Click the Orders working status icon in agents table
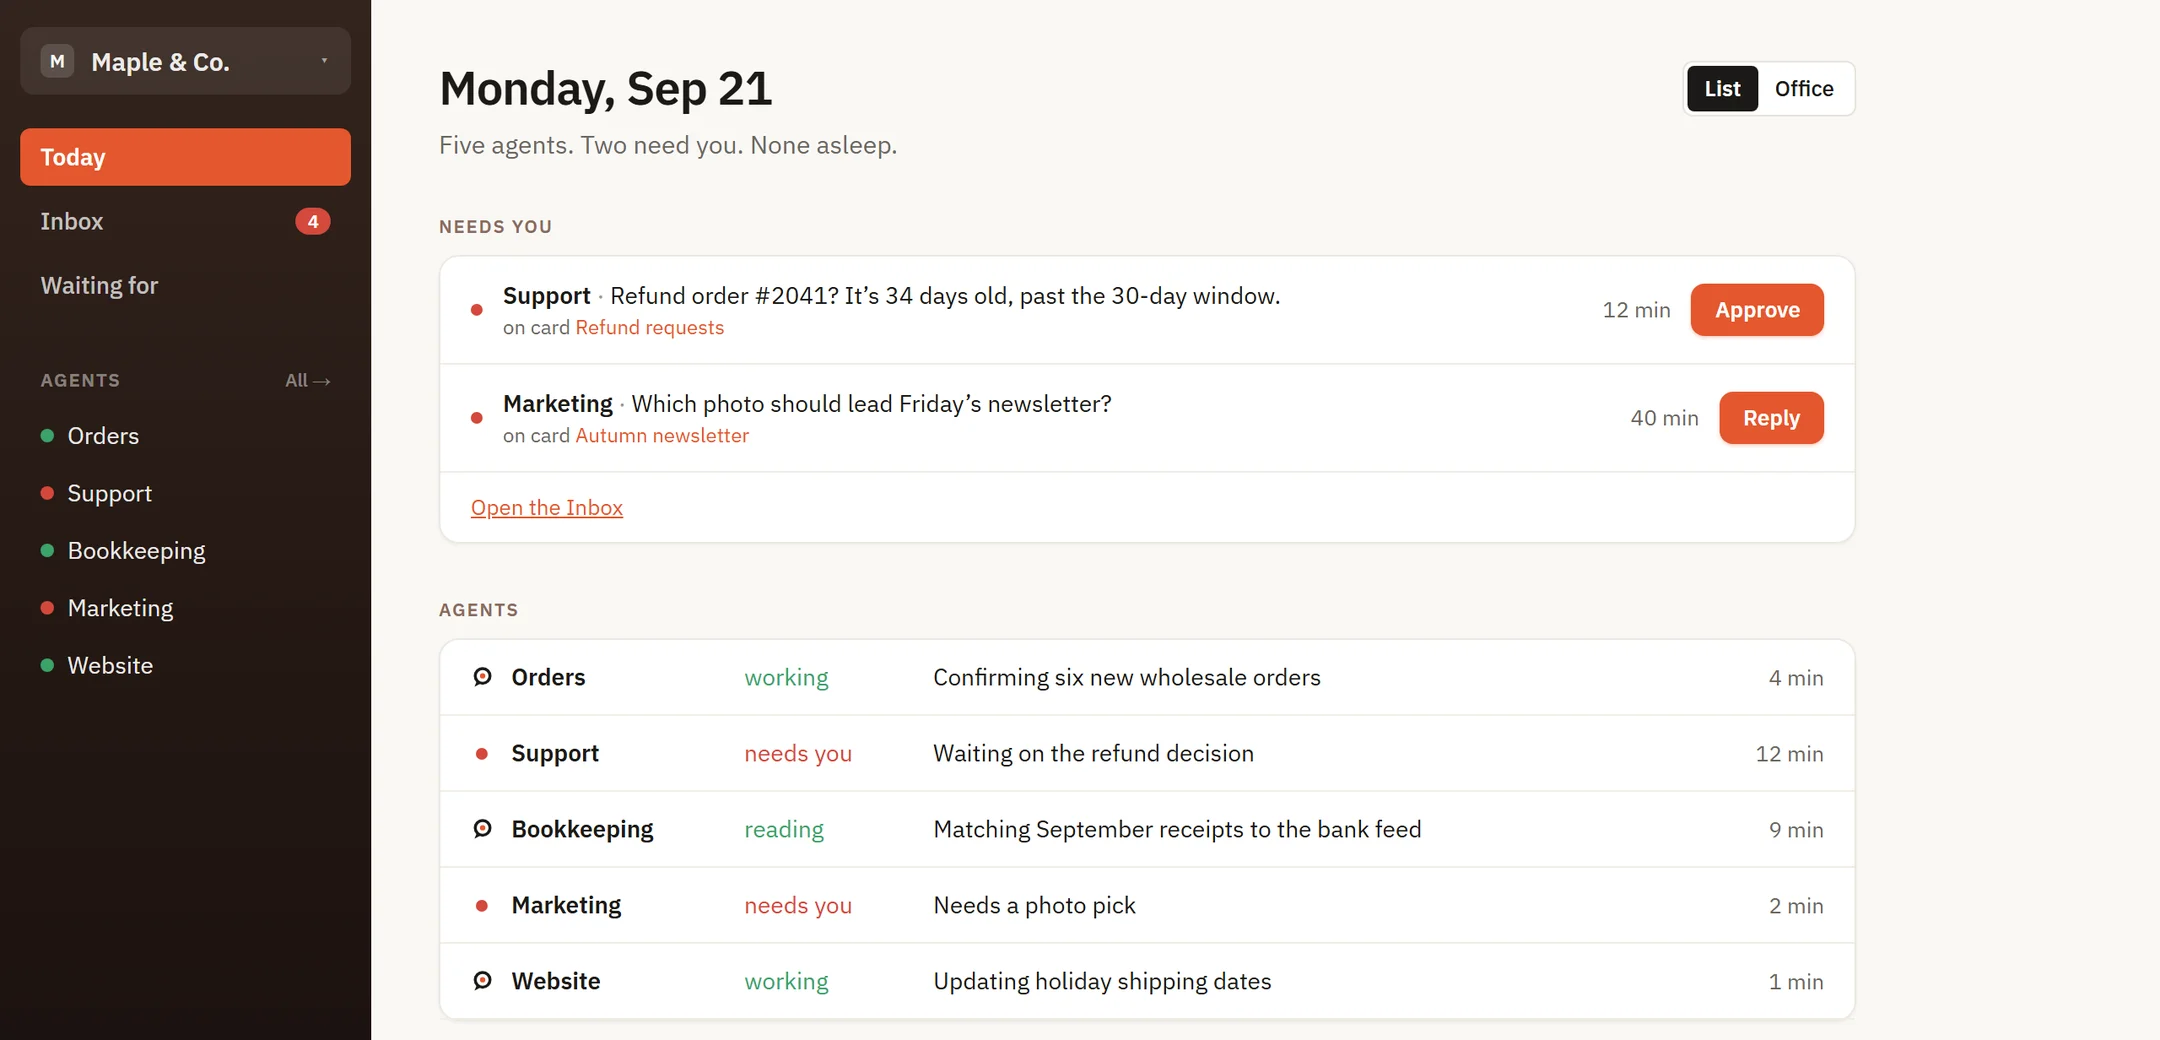The height and width of the screenshot is (1040, 2160). [482, 677]
